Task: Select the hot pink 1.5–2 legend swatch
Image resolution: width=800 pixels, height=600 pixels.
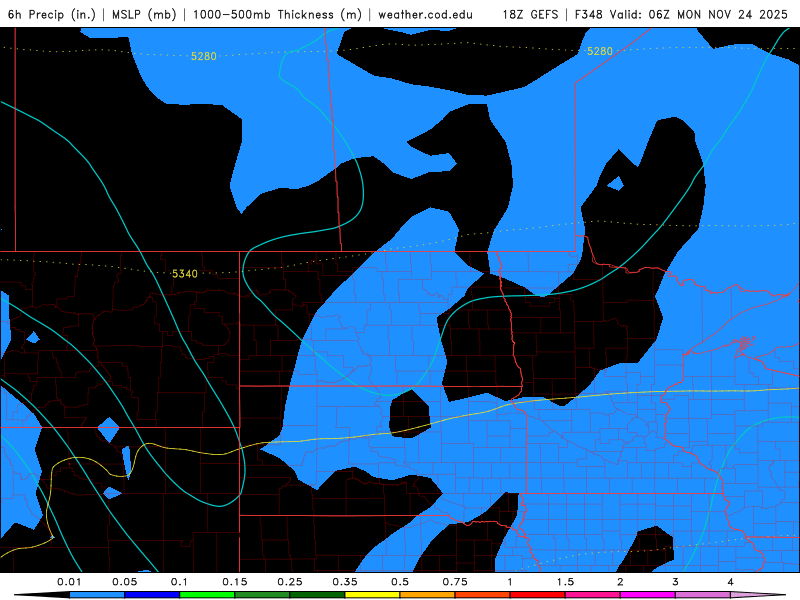Action: [593, 595]
